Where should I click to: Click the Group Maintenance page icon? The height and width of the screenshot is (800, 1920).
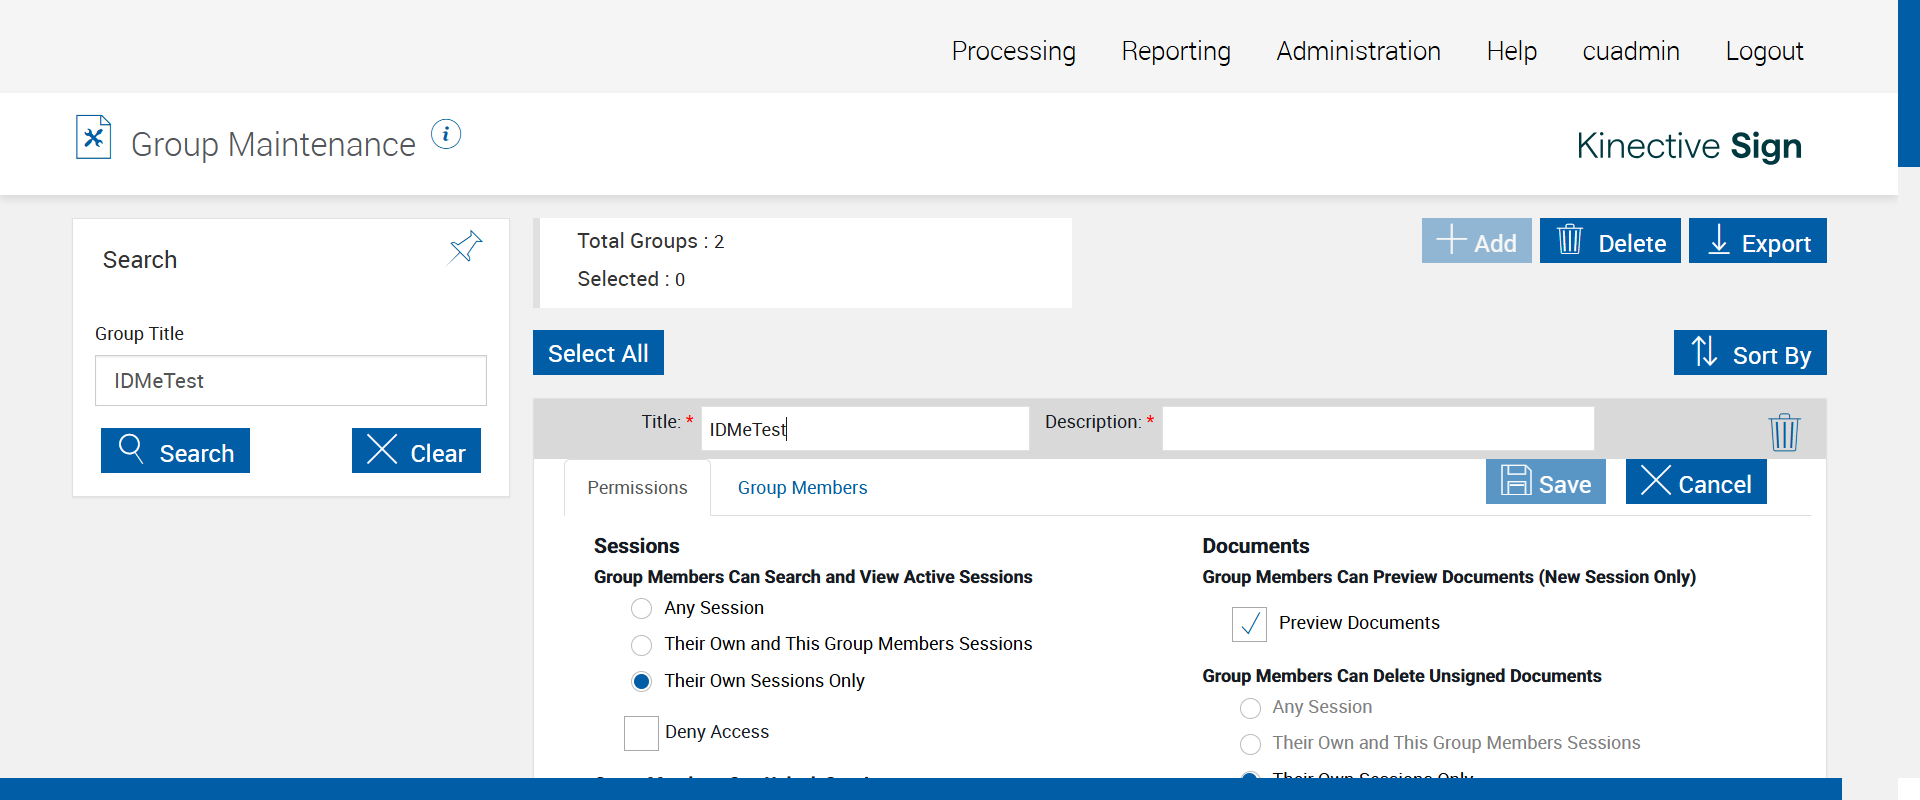(94, 138)
